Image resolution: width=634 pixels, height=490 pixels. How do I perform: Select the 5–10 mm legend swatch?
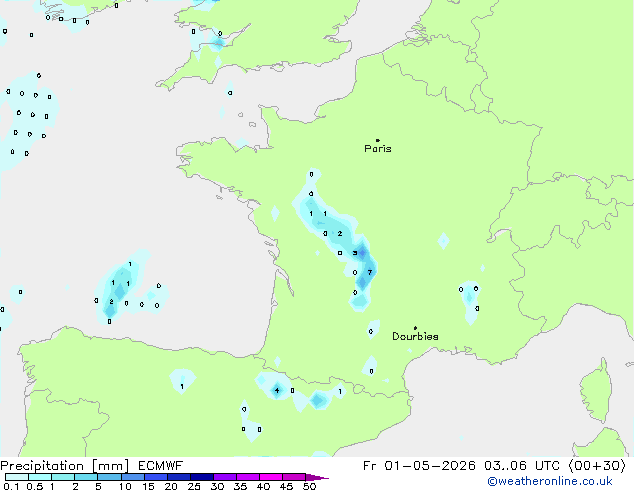tap(109, 477)
